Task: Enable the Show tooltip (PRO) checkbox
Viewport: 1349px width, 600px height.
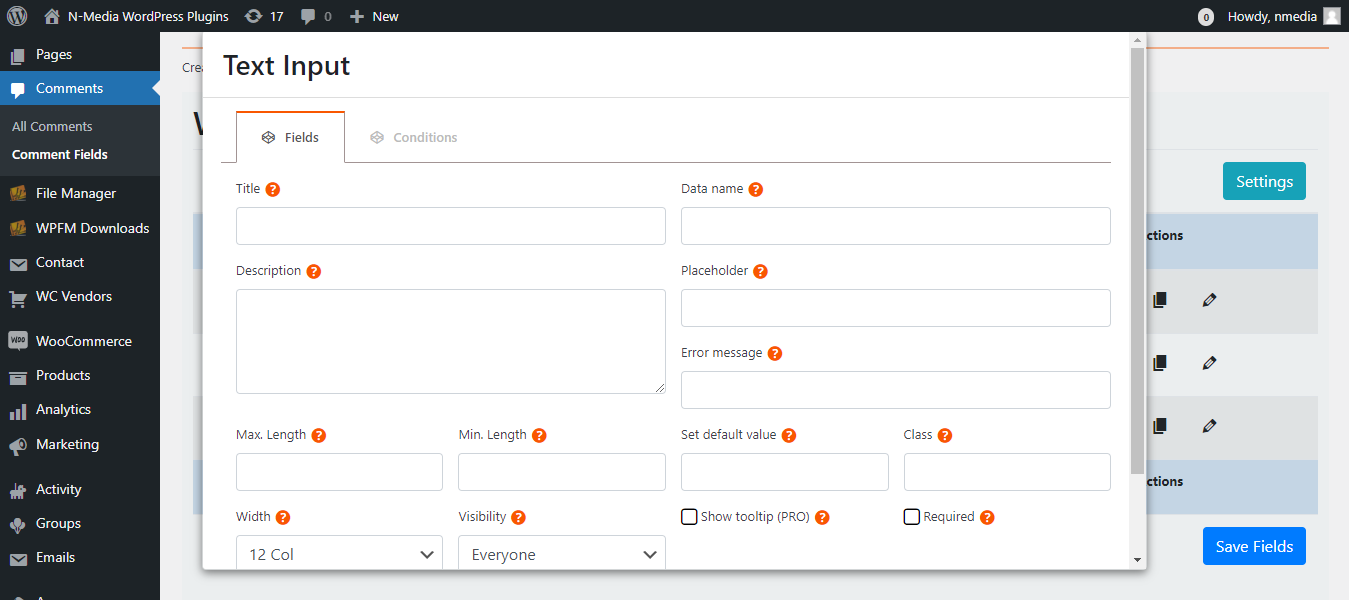Action: click(689, 517)
